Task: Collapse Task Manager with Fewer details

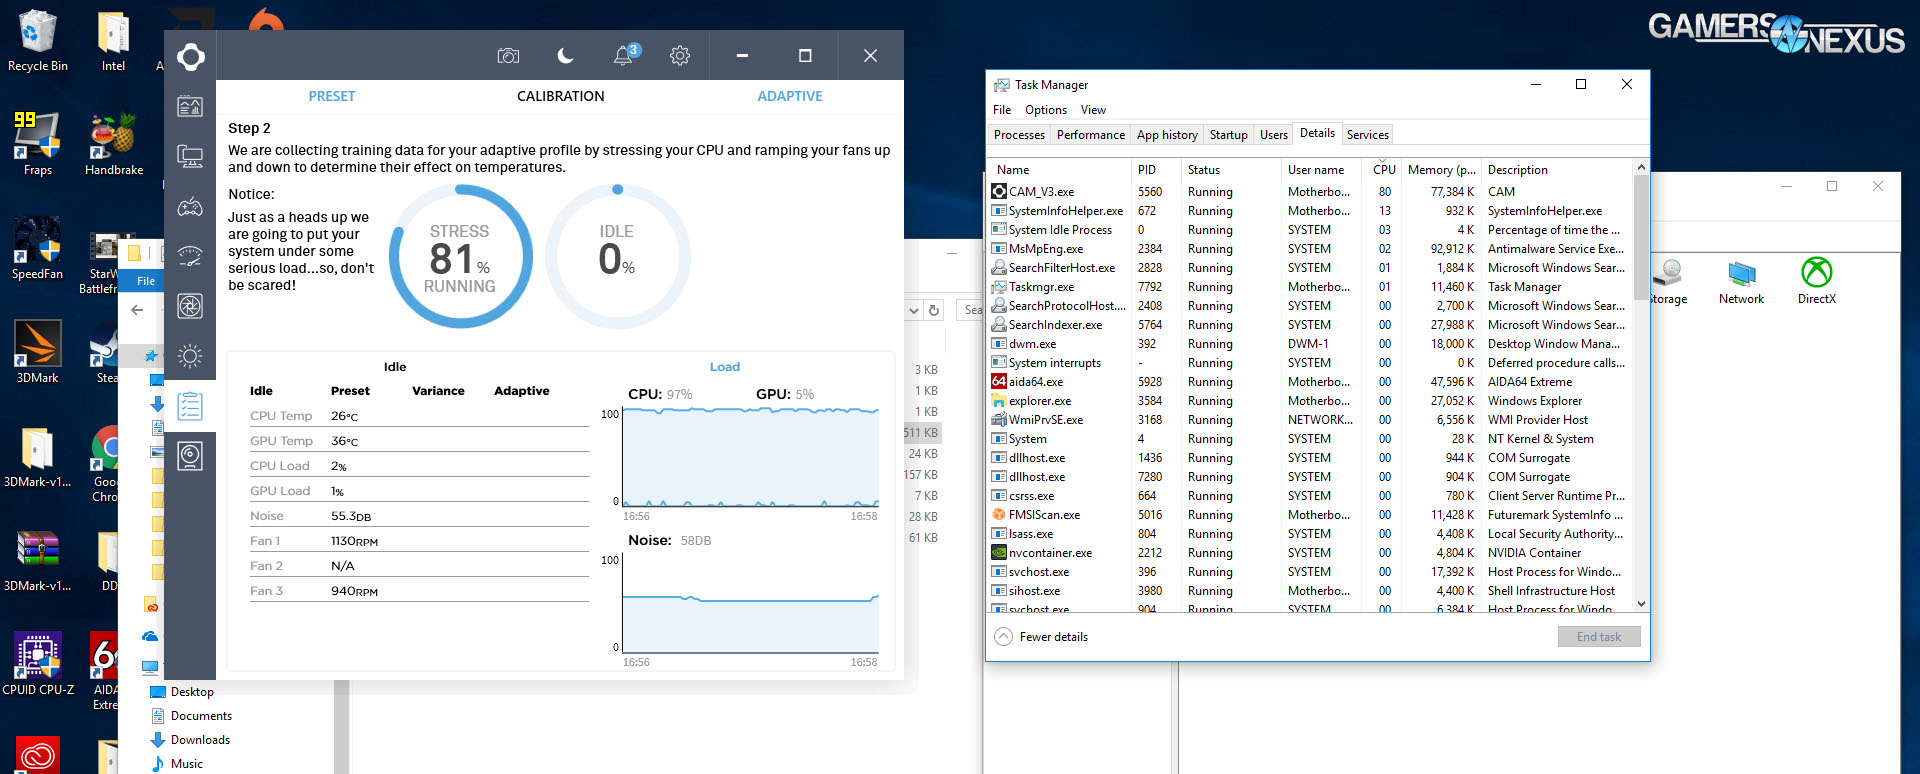Action: coord(1041,637)
